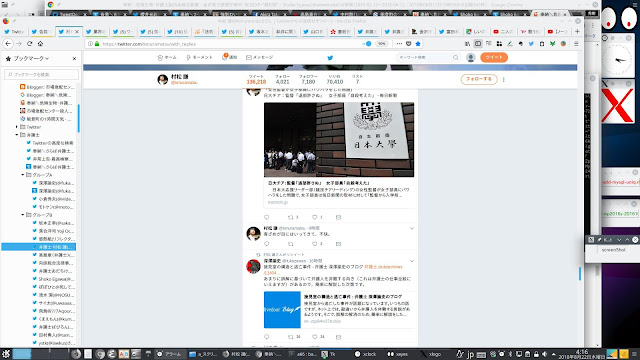Open the メッセージ menu item
Viewport: 640px width, 360px height.
[259, 58]
